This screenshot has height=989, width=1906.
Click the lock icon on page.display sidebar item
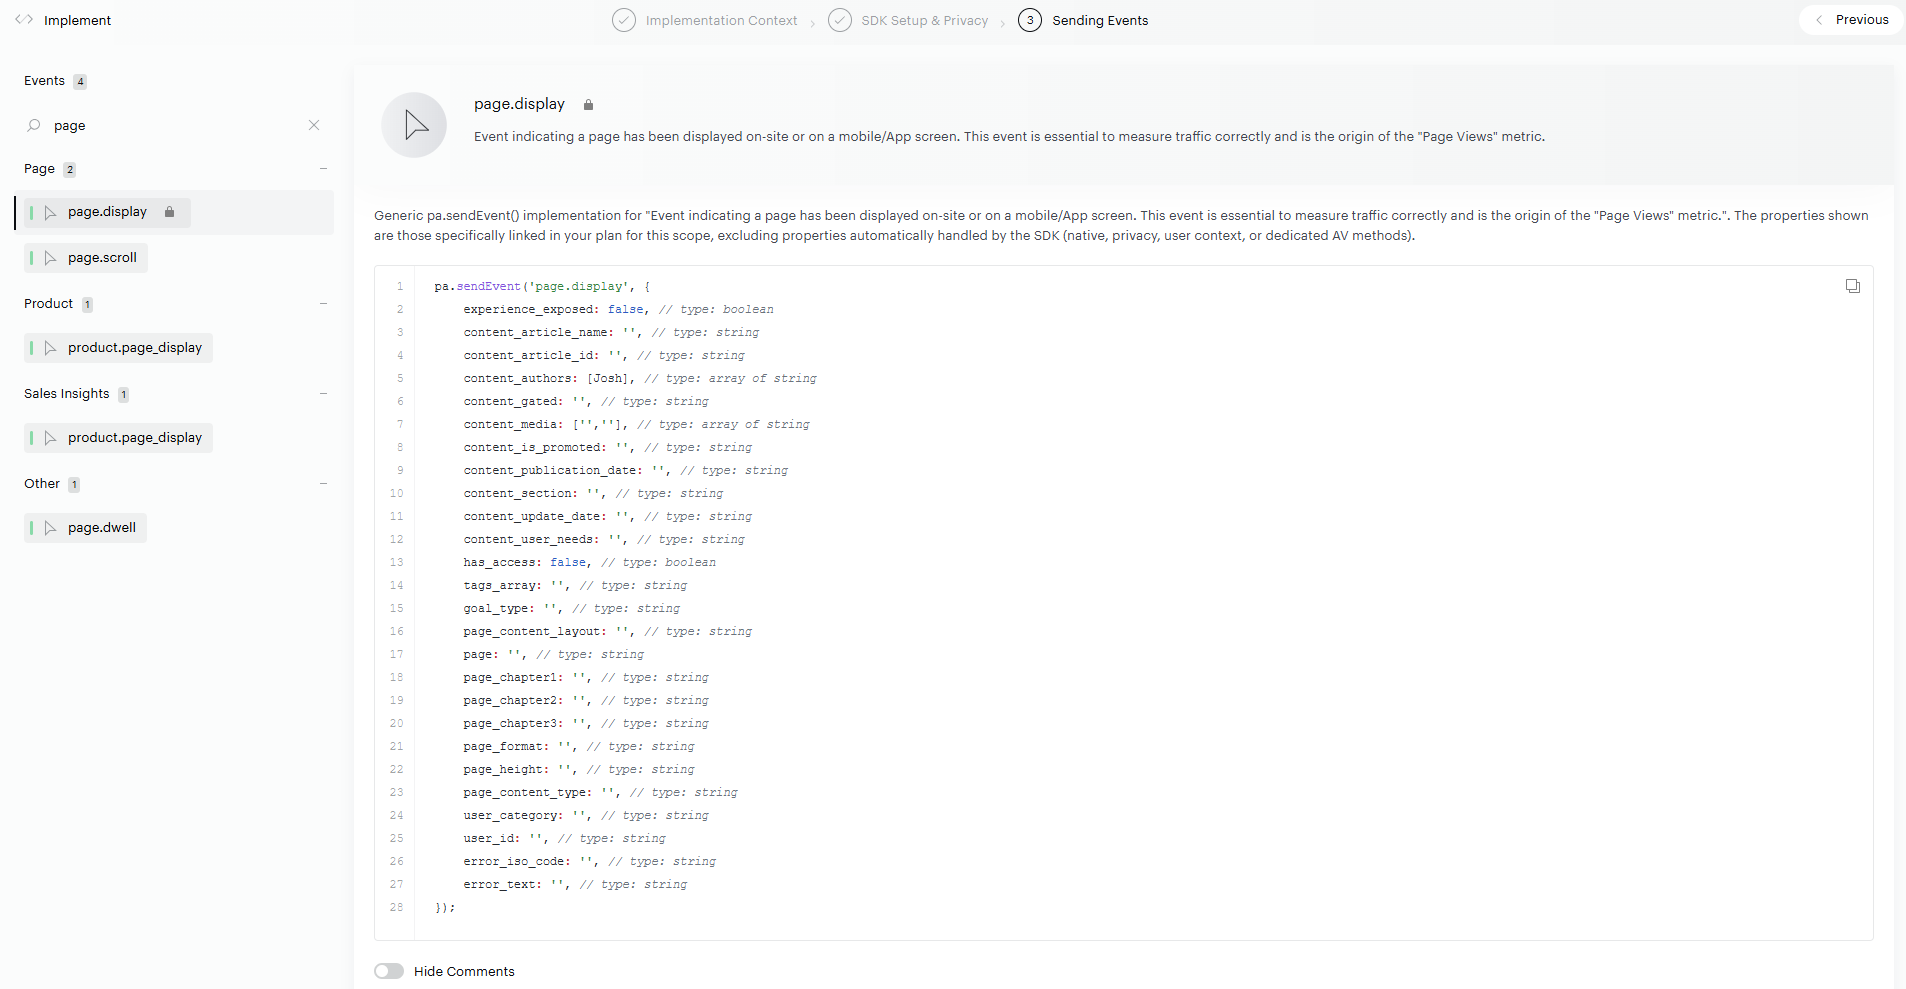click(x=170, y=212)
